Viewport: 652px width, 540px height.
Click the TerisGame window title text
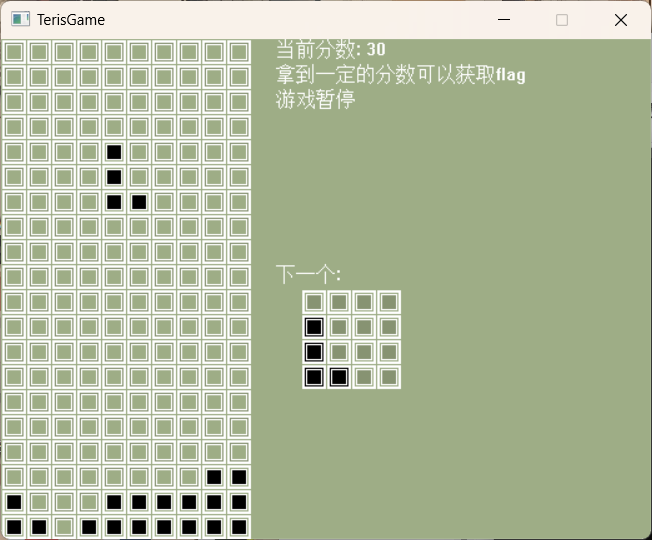[71, 20]
